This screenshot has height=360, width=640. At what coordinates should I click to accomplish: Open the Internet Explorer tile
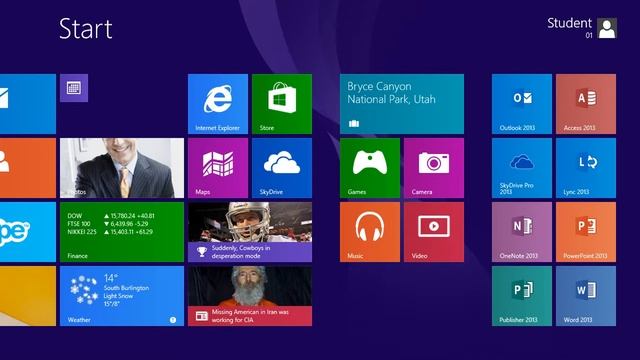click(218, 104)
